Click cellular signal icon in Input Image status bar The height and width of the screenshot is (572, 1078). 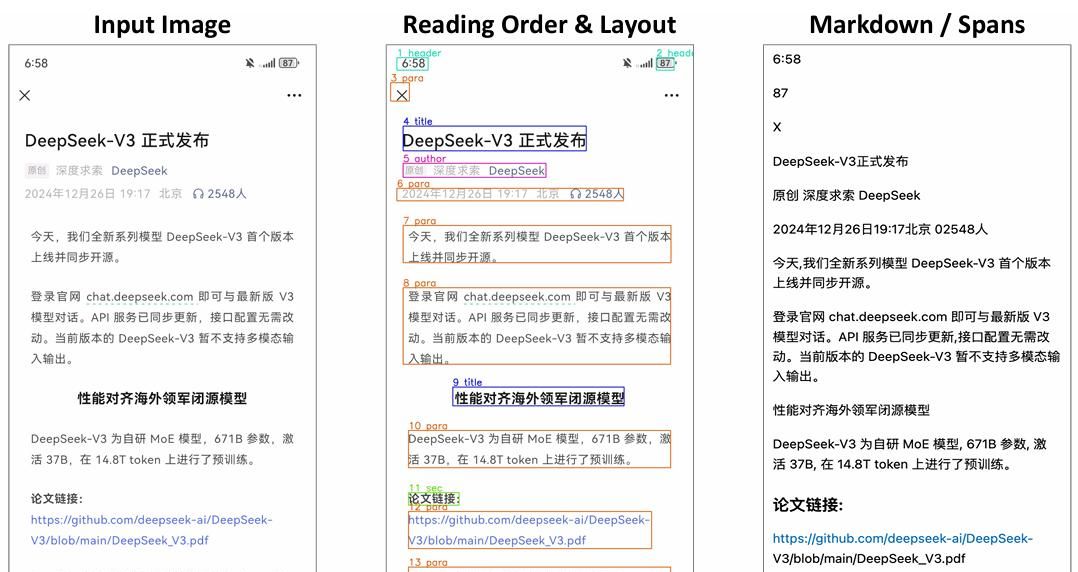(x=267, y=63)
